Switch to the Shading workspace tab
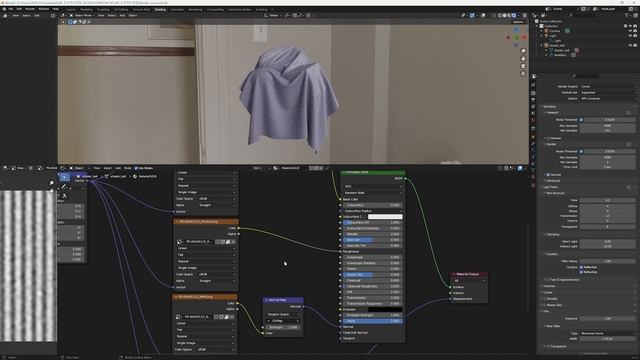Viewport: 640px width, 360px height. 160,9
